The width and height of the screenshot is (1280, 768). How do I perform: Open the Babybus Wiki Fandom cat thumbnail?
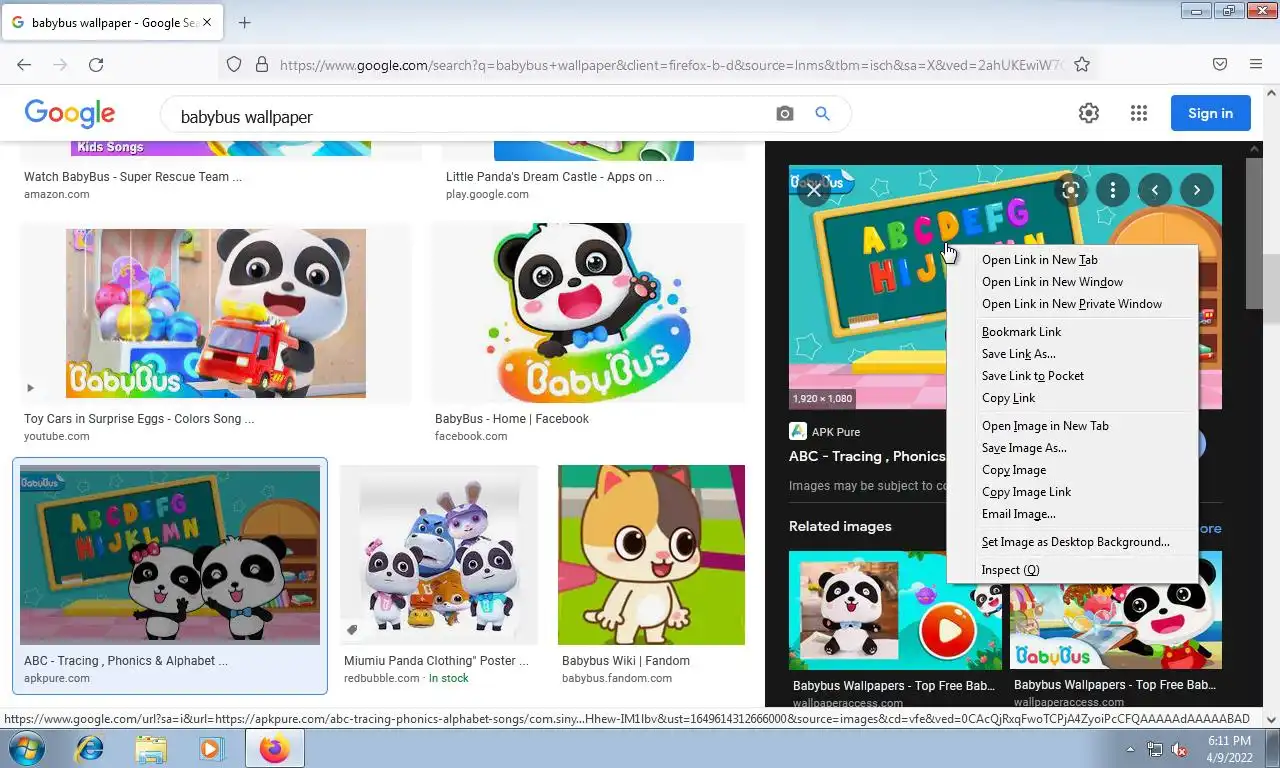pyautogui.click(x=651, y=555)
